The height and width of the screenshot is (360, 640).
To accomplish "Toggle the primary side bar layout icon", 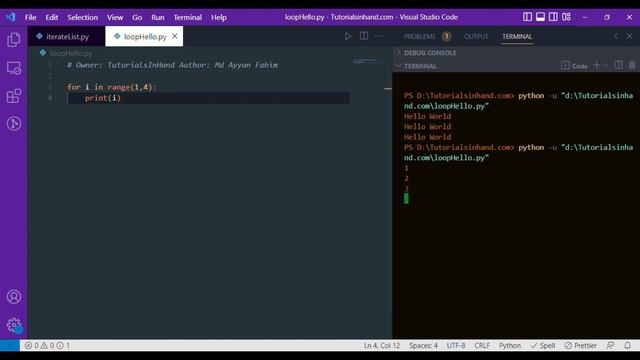I will click(527, 17).
